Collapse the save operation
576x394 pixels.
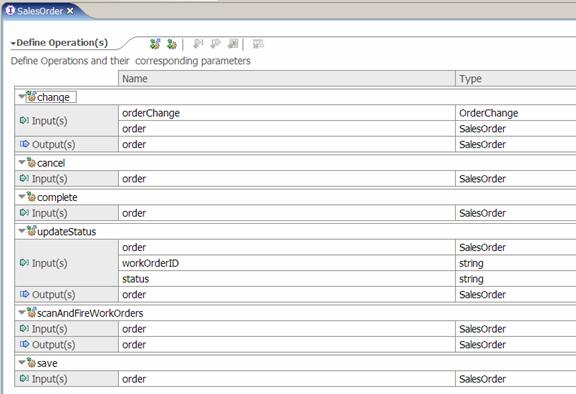tap(22, 363)
